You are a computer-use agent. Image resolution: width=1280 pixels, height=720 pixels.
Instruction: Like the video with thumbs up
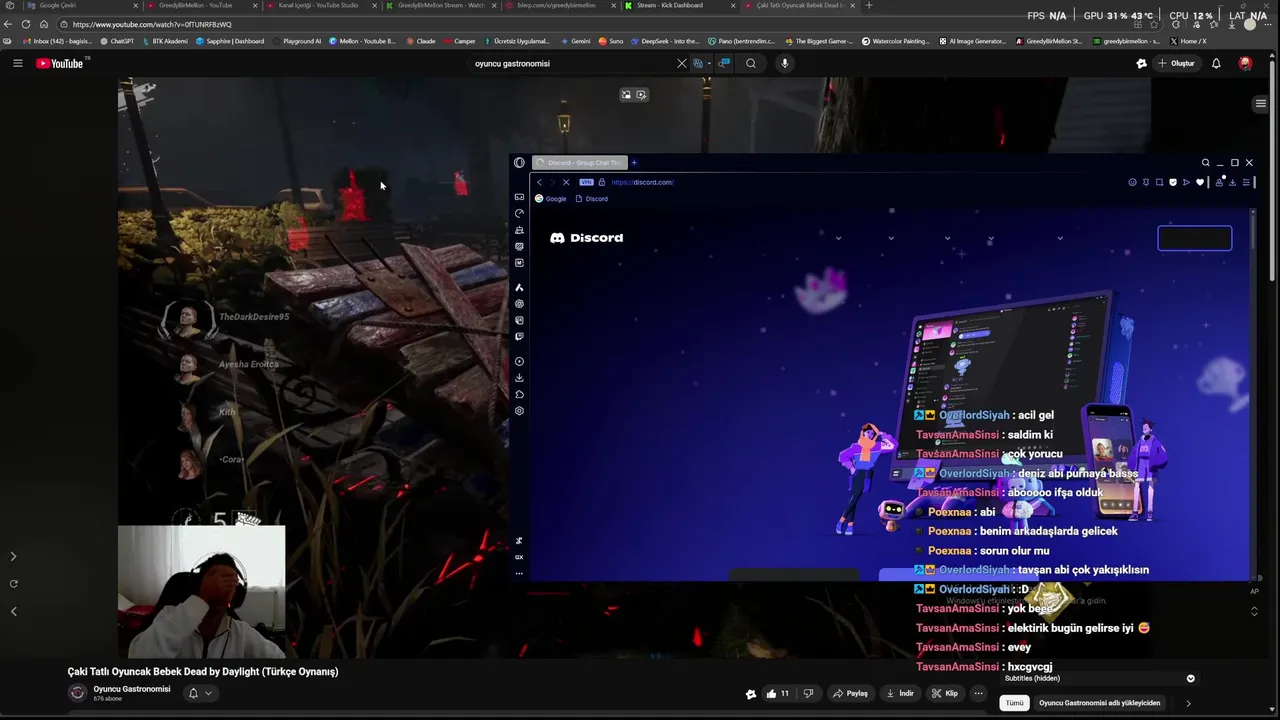(x=777, y=693)
